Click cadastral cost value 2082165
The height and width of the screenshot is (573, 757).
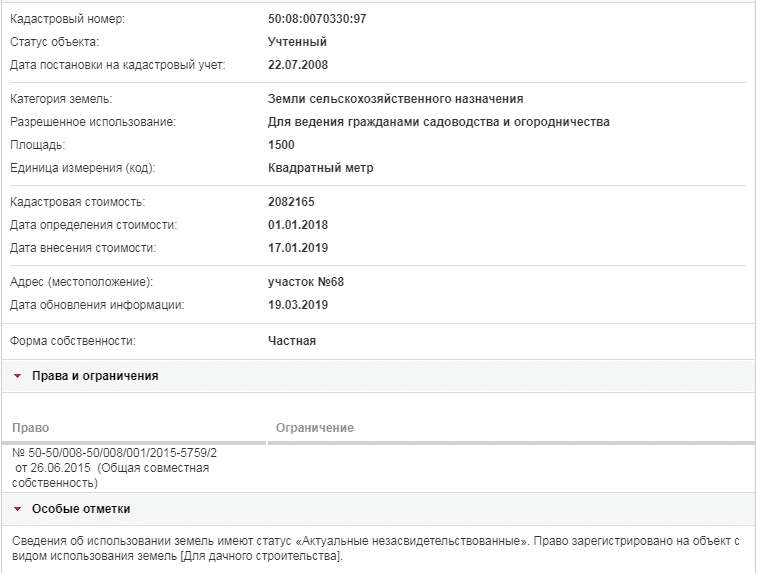291,202
